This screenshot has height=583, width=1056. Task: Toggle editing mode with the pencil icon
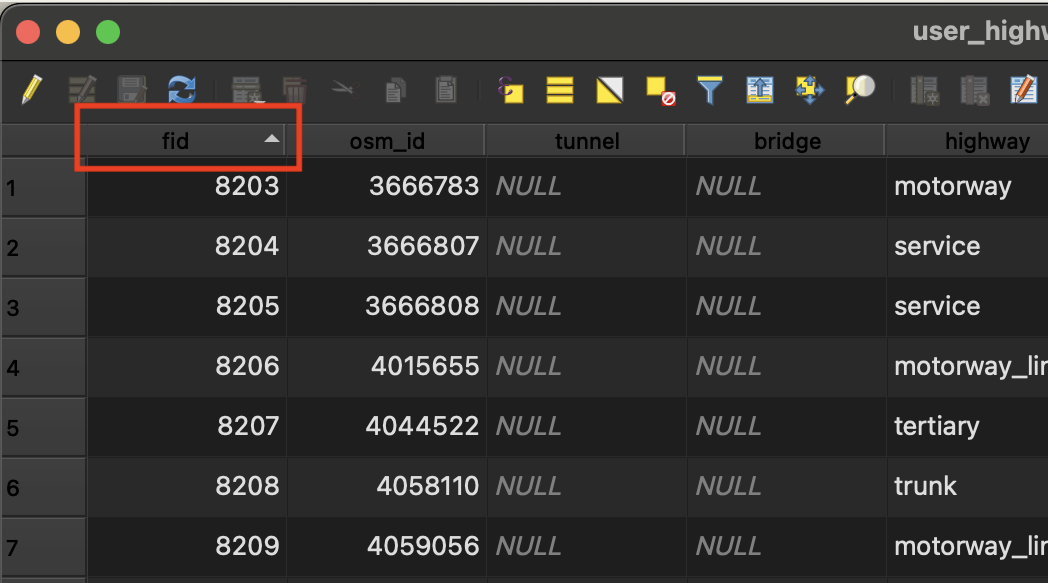pos(31,91)
